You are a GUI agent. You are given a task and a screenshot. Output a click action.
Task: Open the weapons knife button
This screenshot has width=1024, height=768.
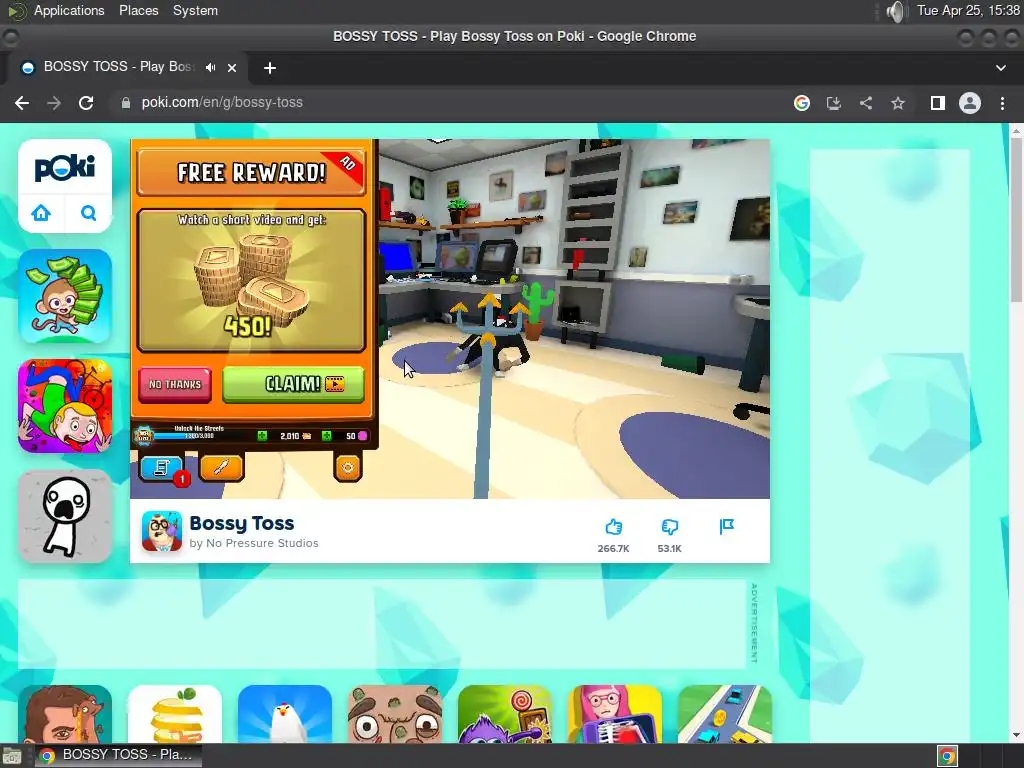221,468
